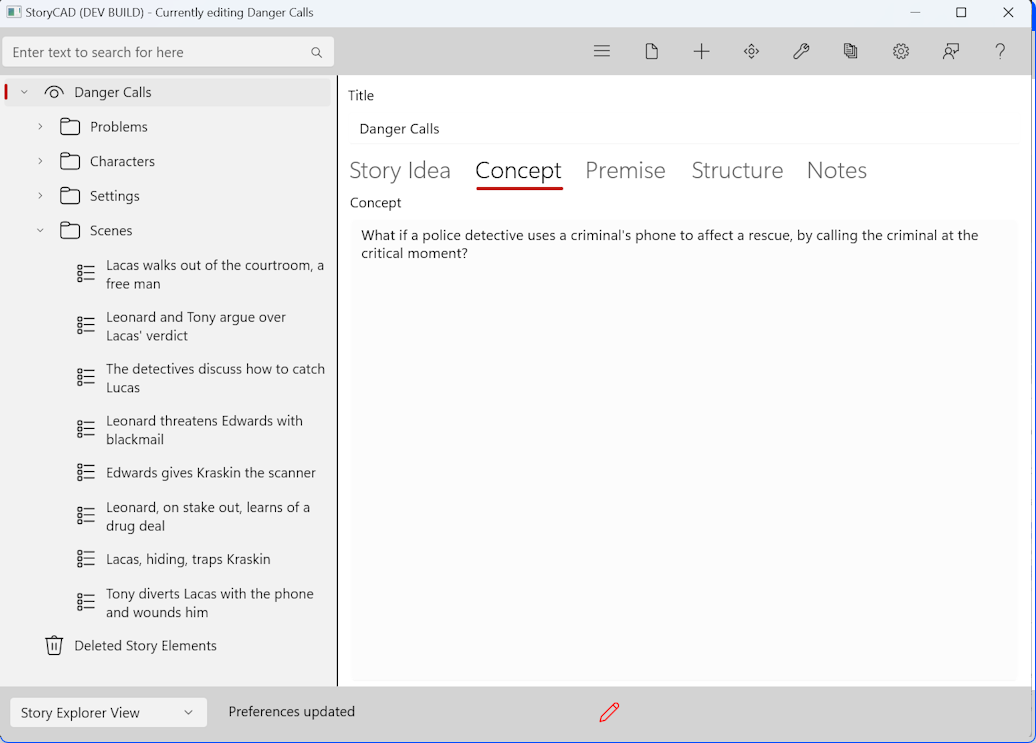Click scene icon beside Lacas walks out of courtroom
Screen dimensions: 1036x743
pos(86,273)
